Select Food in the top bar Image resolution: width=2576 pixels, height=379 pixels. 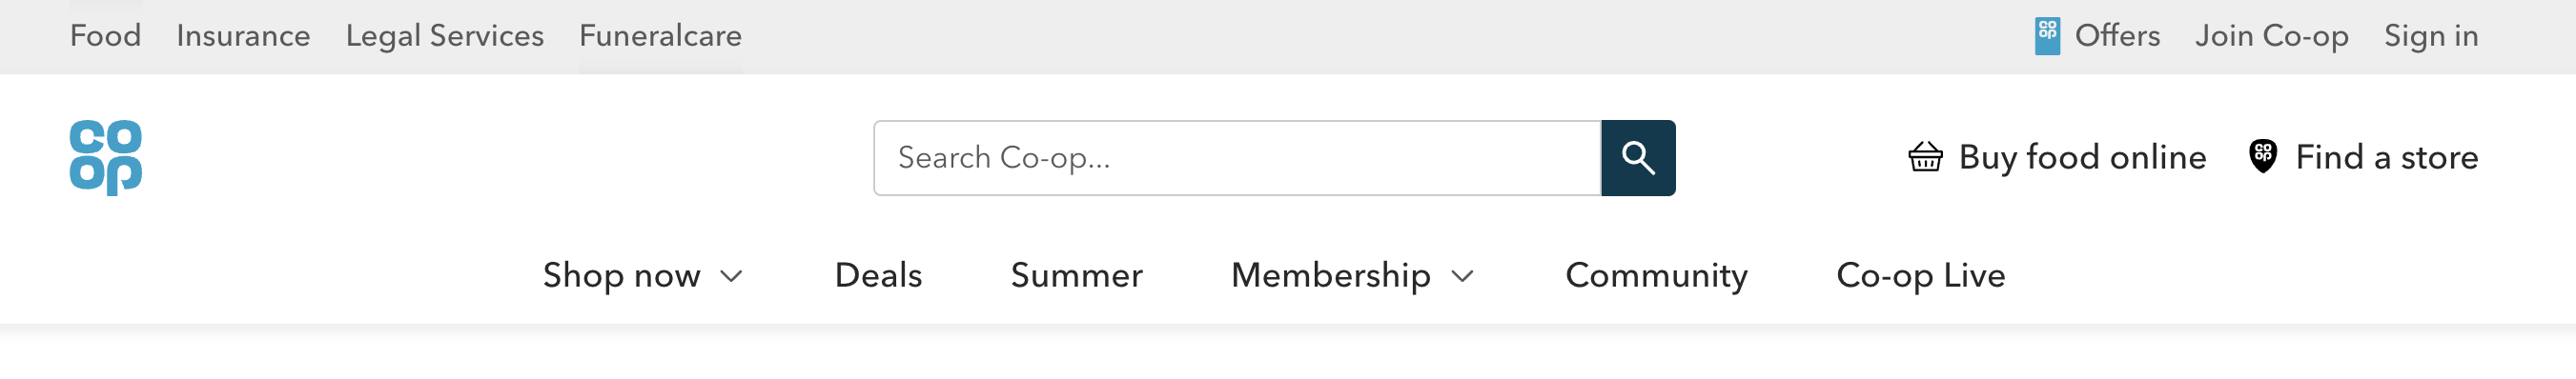(105, 36)
